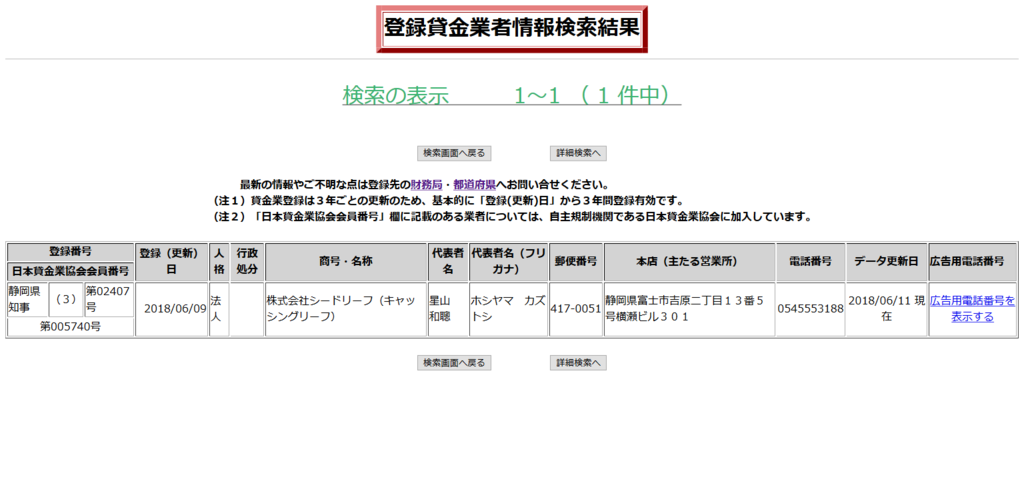Screen dimensions: 1024x485
Task: Click the データ更新日 column header
Action: click(886, 262)
